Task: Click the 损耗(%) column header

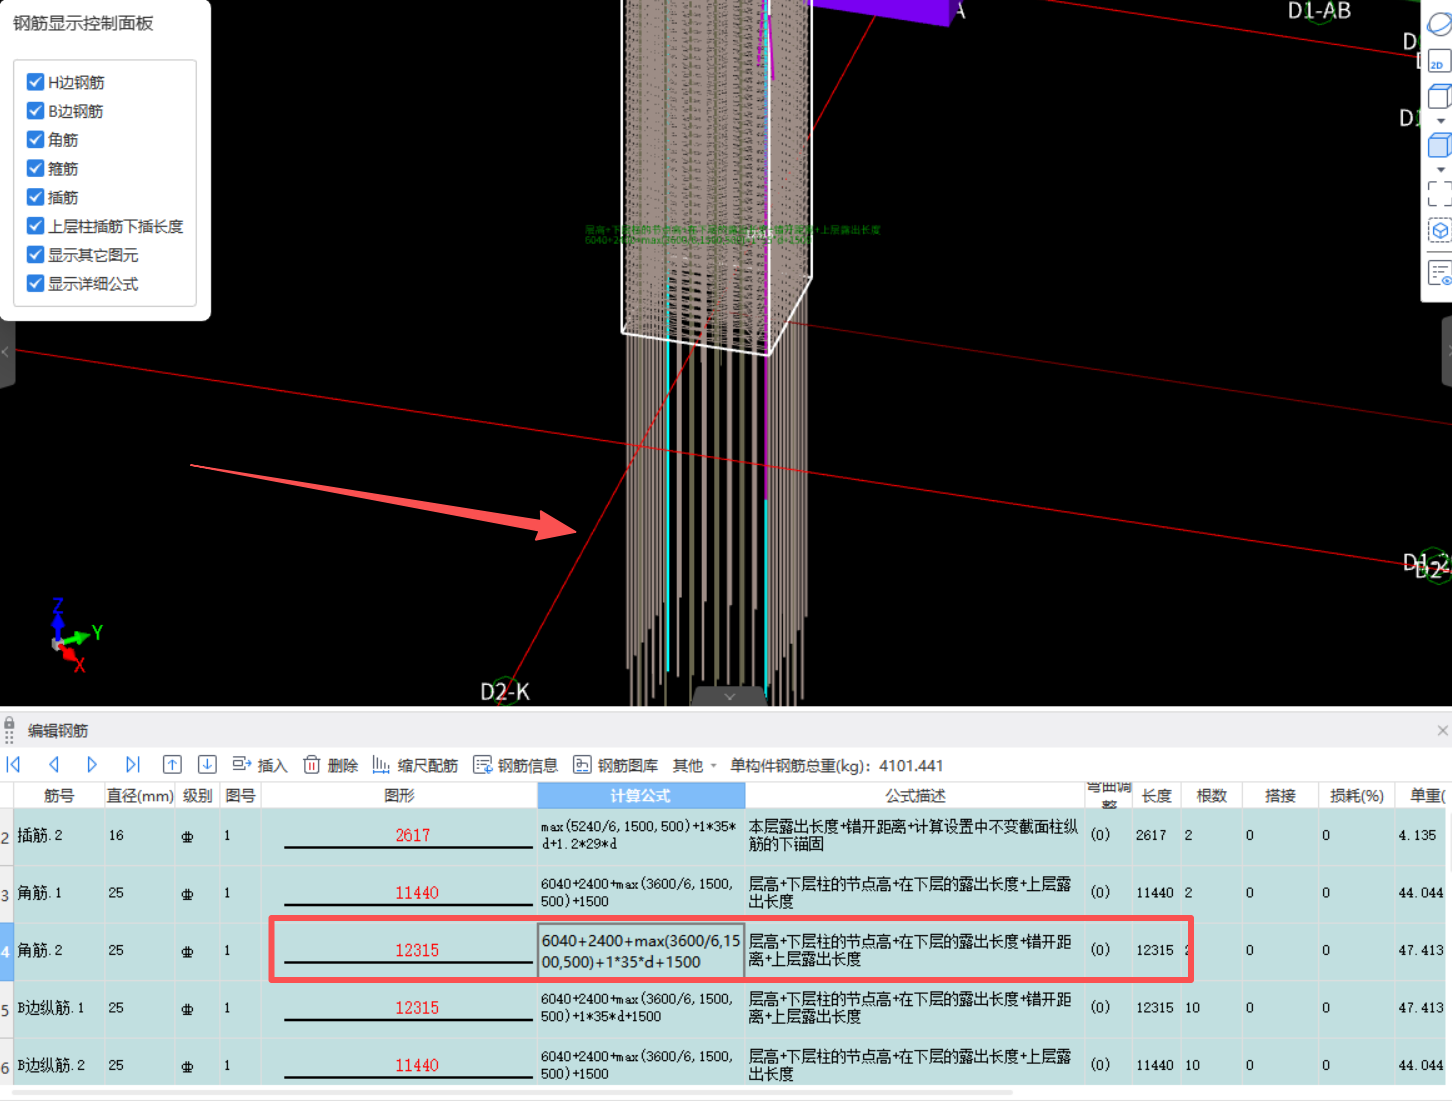Action: click(x=1357, y=796)
